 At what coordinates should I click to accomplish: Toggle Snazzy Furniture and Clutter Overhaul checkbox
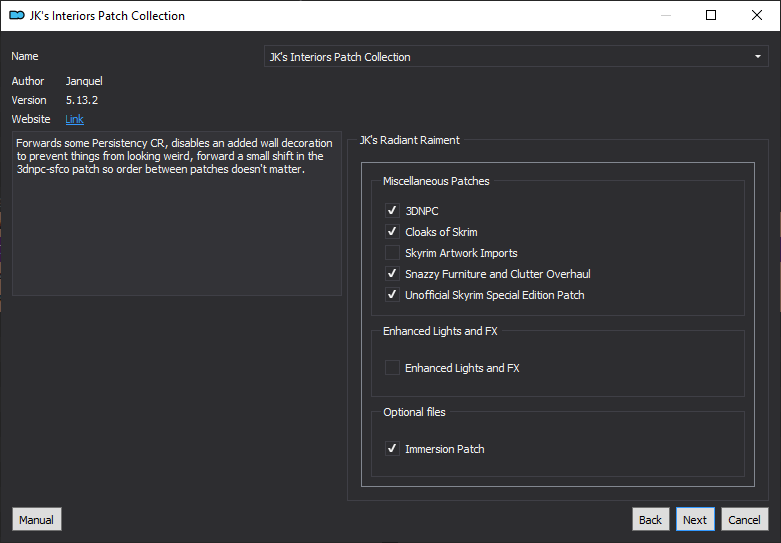coord(392,273)
